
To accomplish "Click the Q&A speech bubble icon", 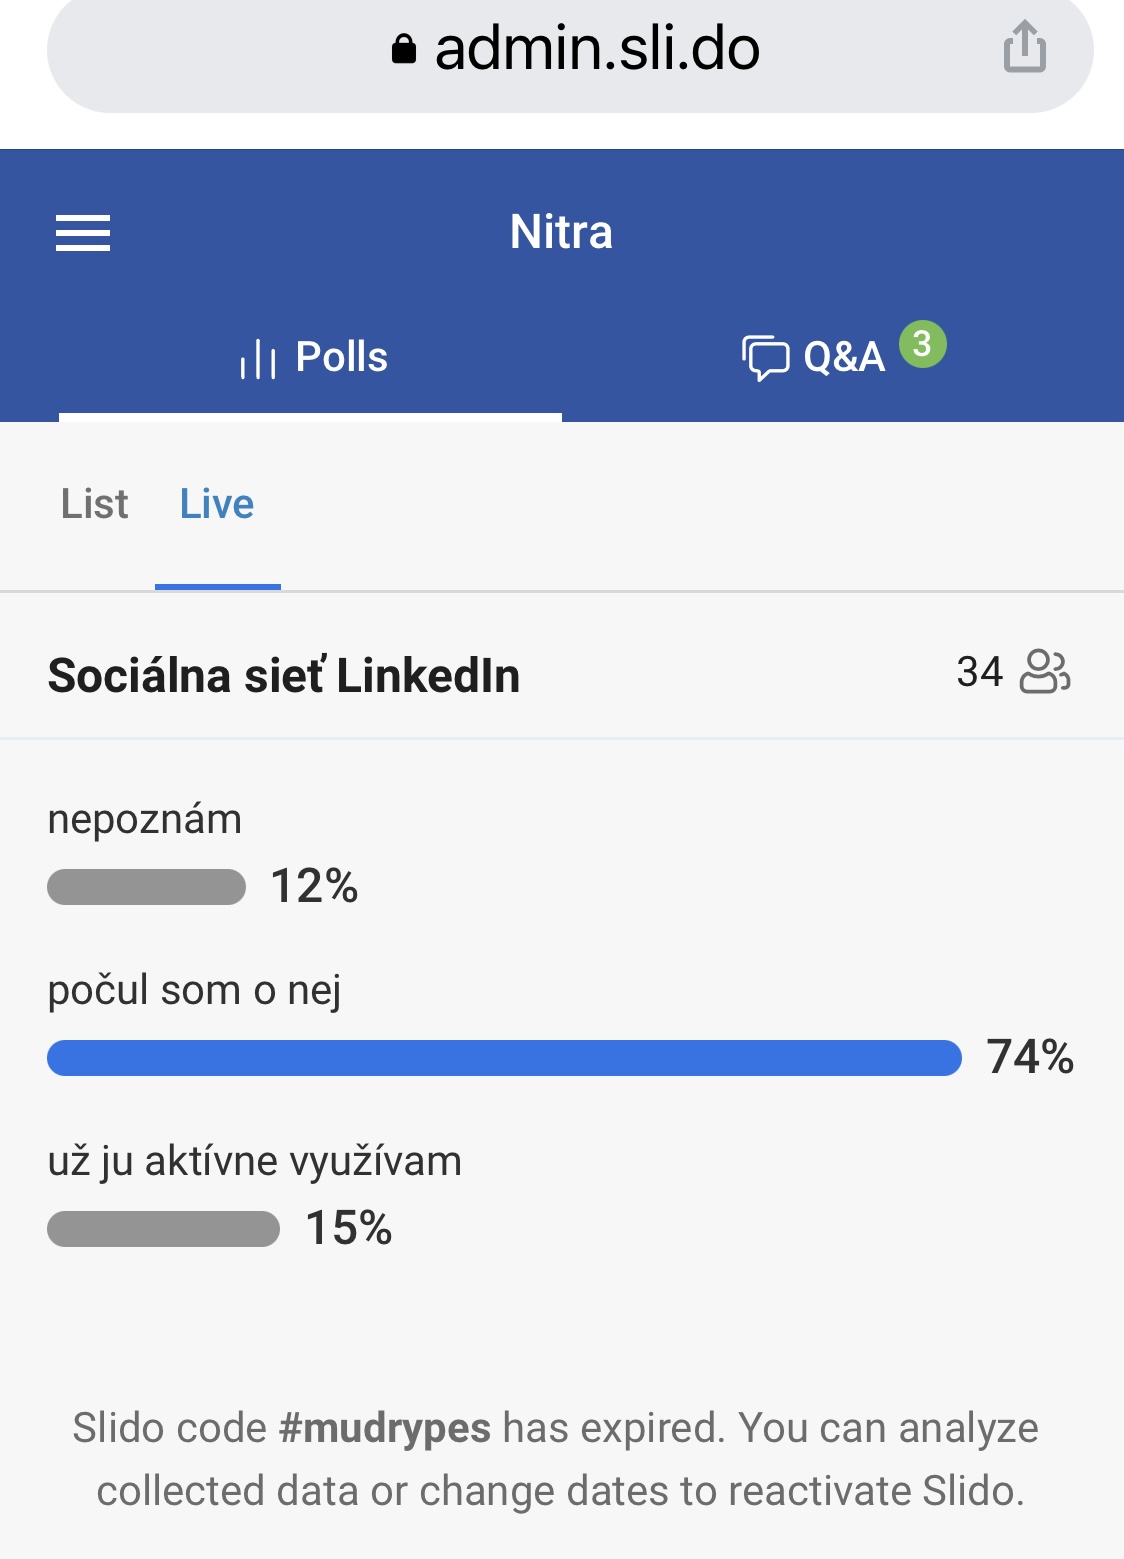I will (x=766, y=358).
